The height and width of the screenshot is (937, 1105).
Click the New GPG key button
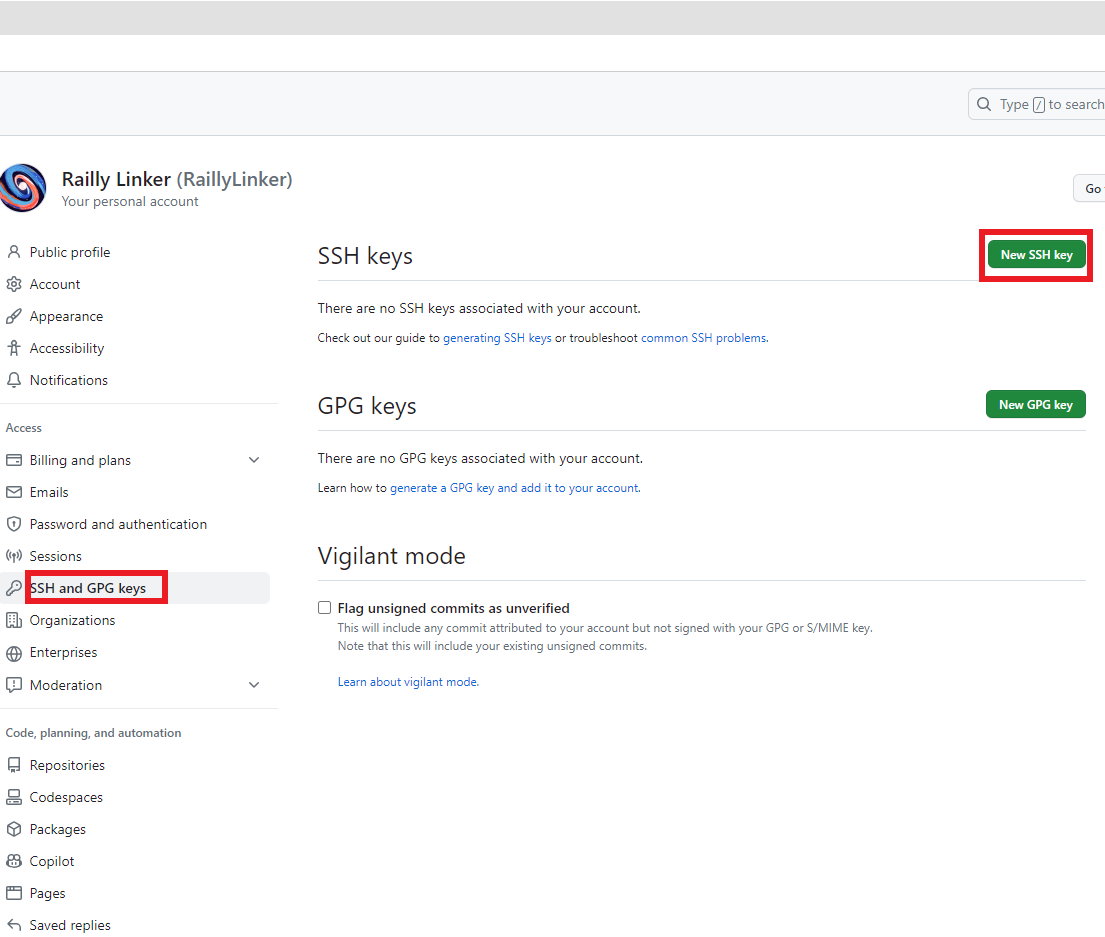pos(1035,404)
